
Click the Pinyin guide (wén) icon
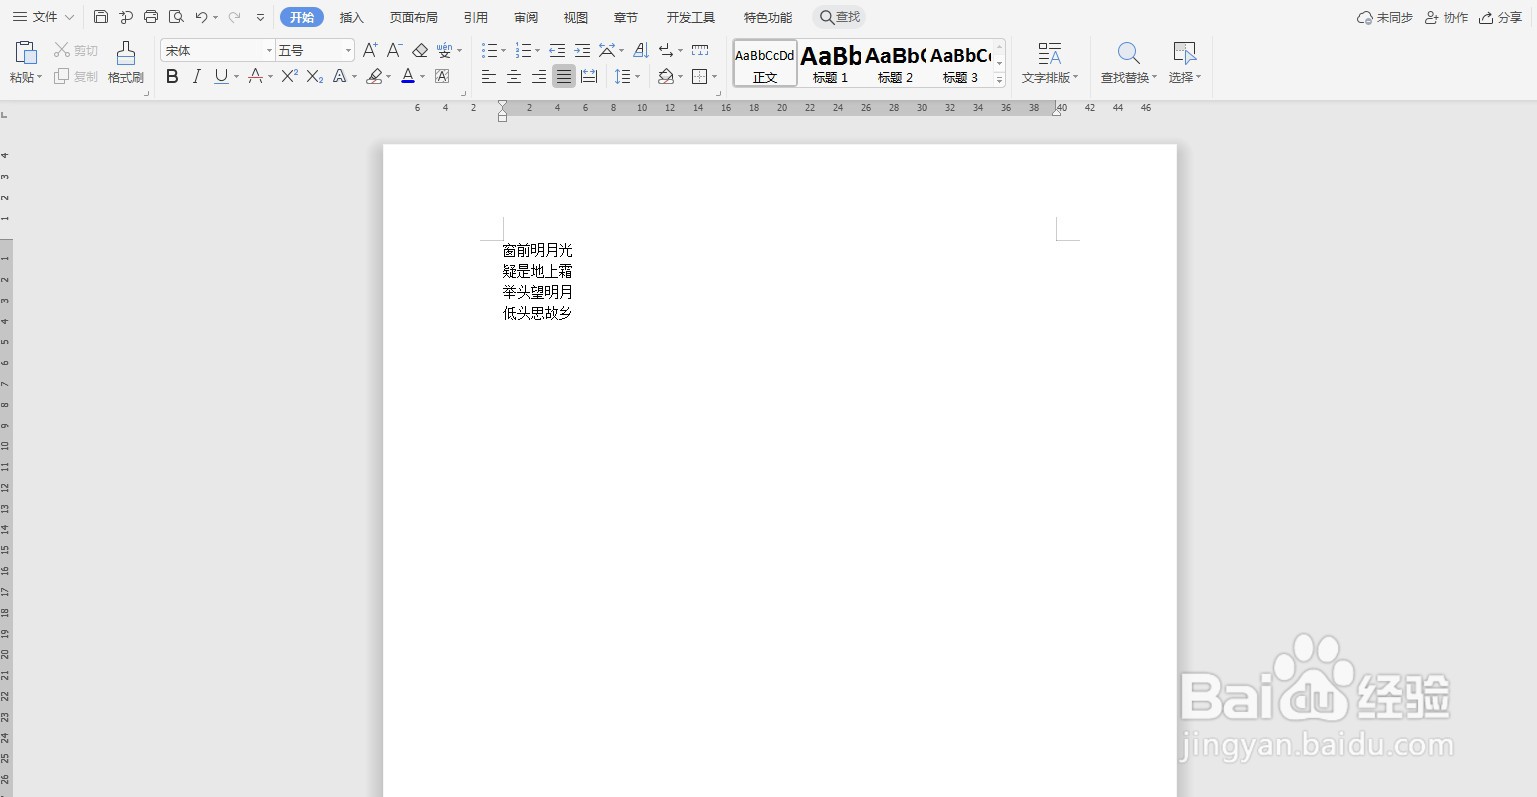(x=445, y=50)
